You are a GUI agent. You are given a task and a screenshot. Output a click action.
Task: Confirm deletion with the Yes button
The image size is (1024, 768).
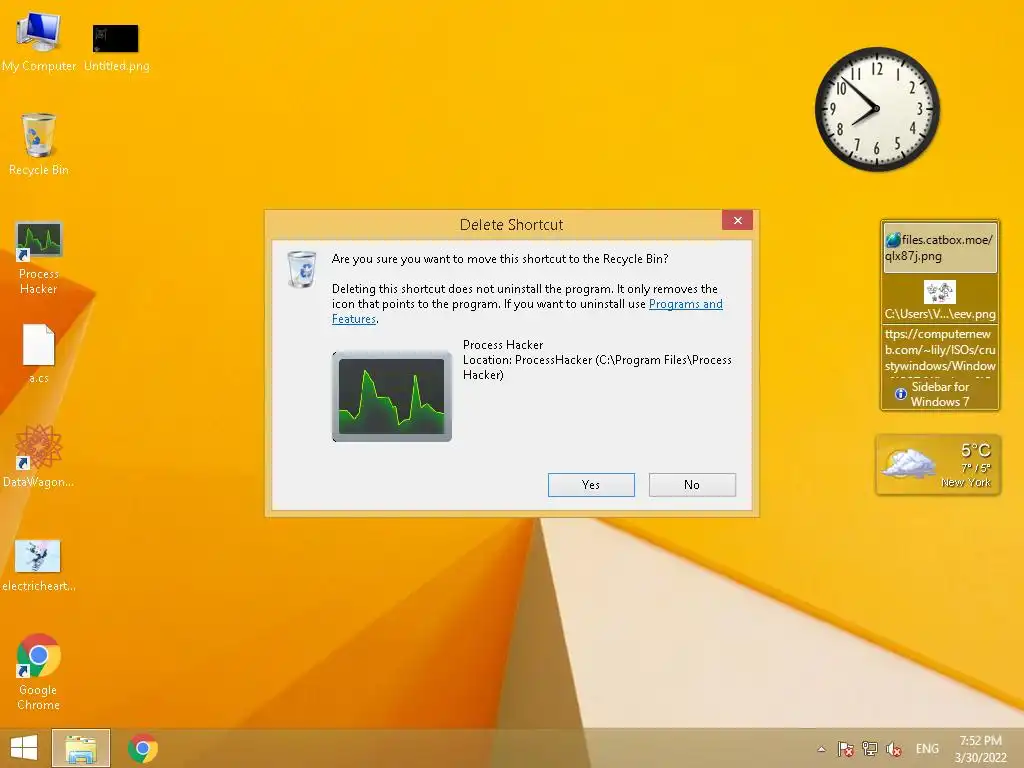pos(591,485)
